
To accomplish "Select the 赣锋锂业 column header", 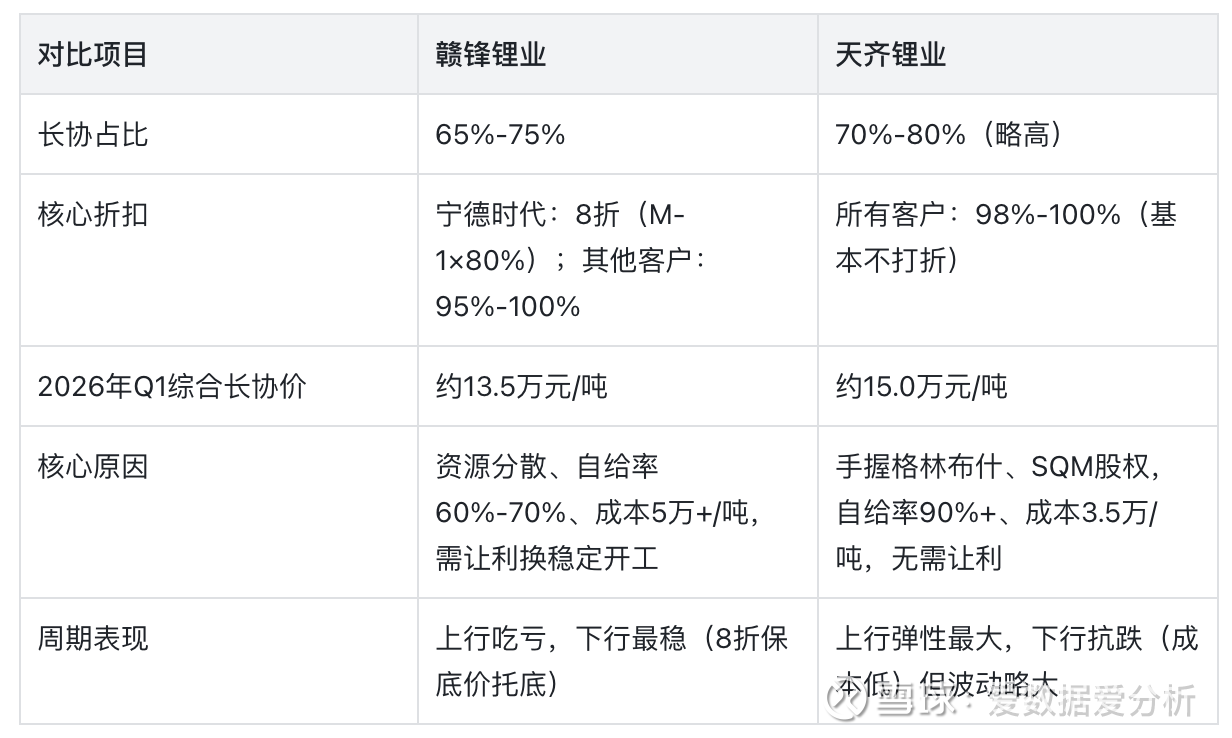I will 491,54.
